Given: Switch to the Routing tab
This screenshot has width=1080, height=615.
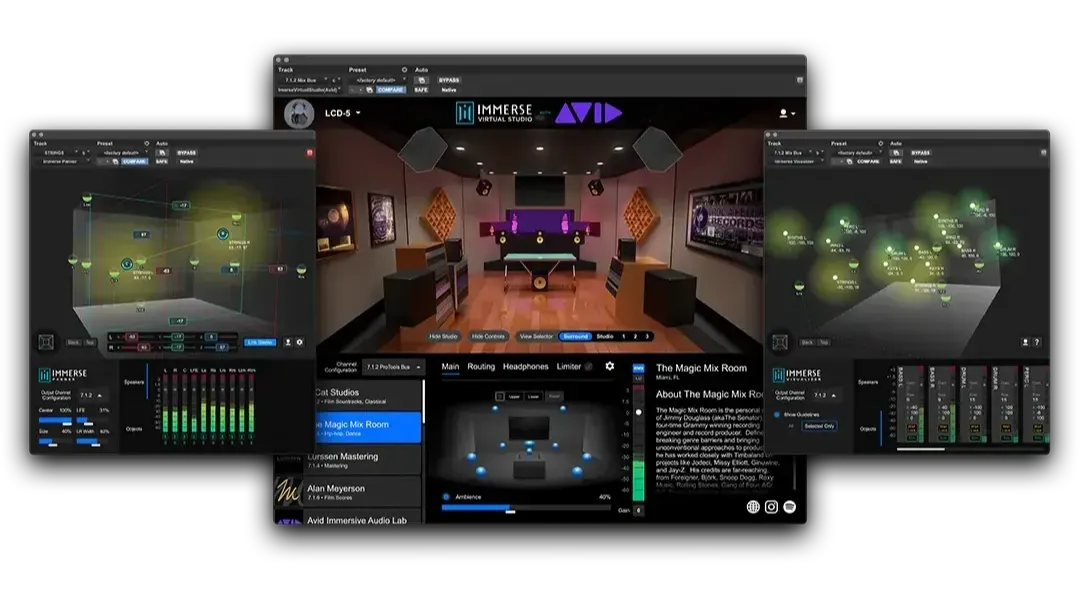Looking at the screenshot, I should [x=481, y=367].
